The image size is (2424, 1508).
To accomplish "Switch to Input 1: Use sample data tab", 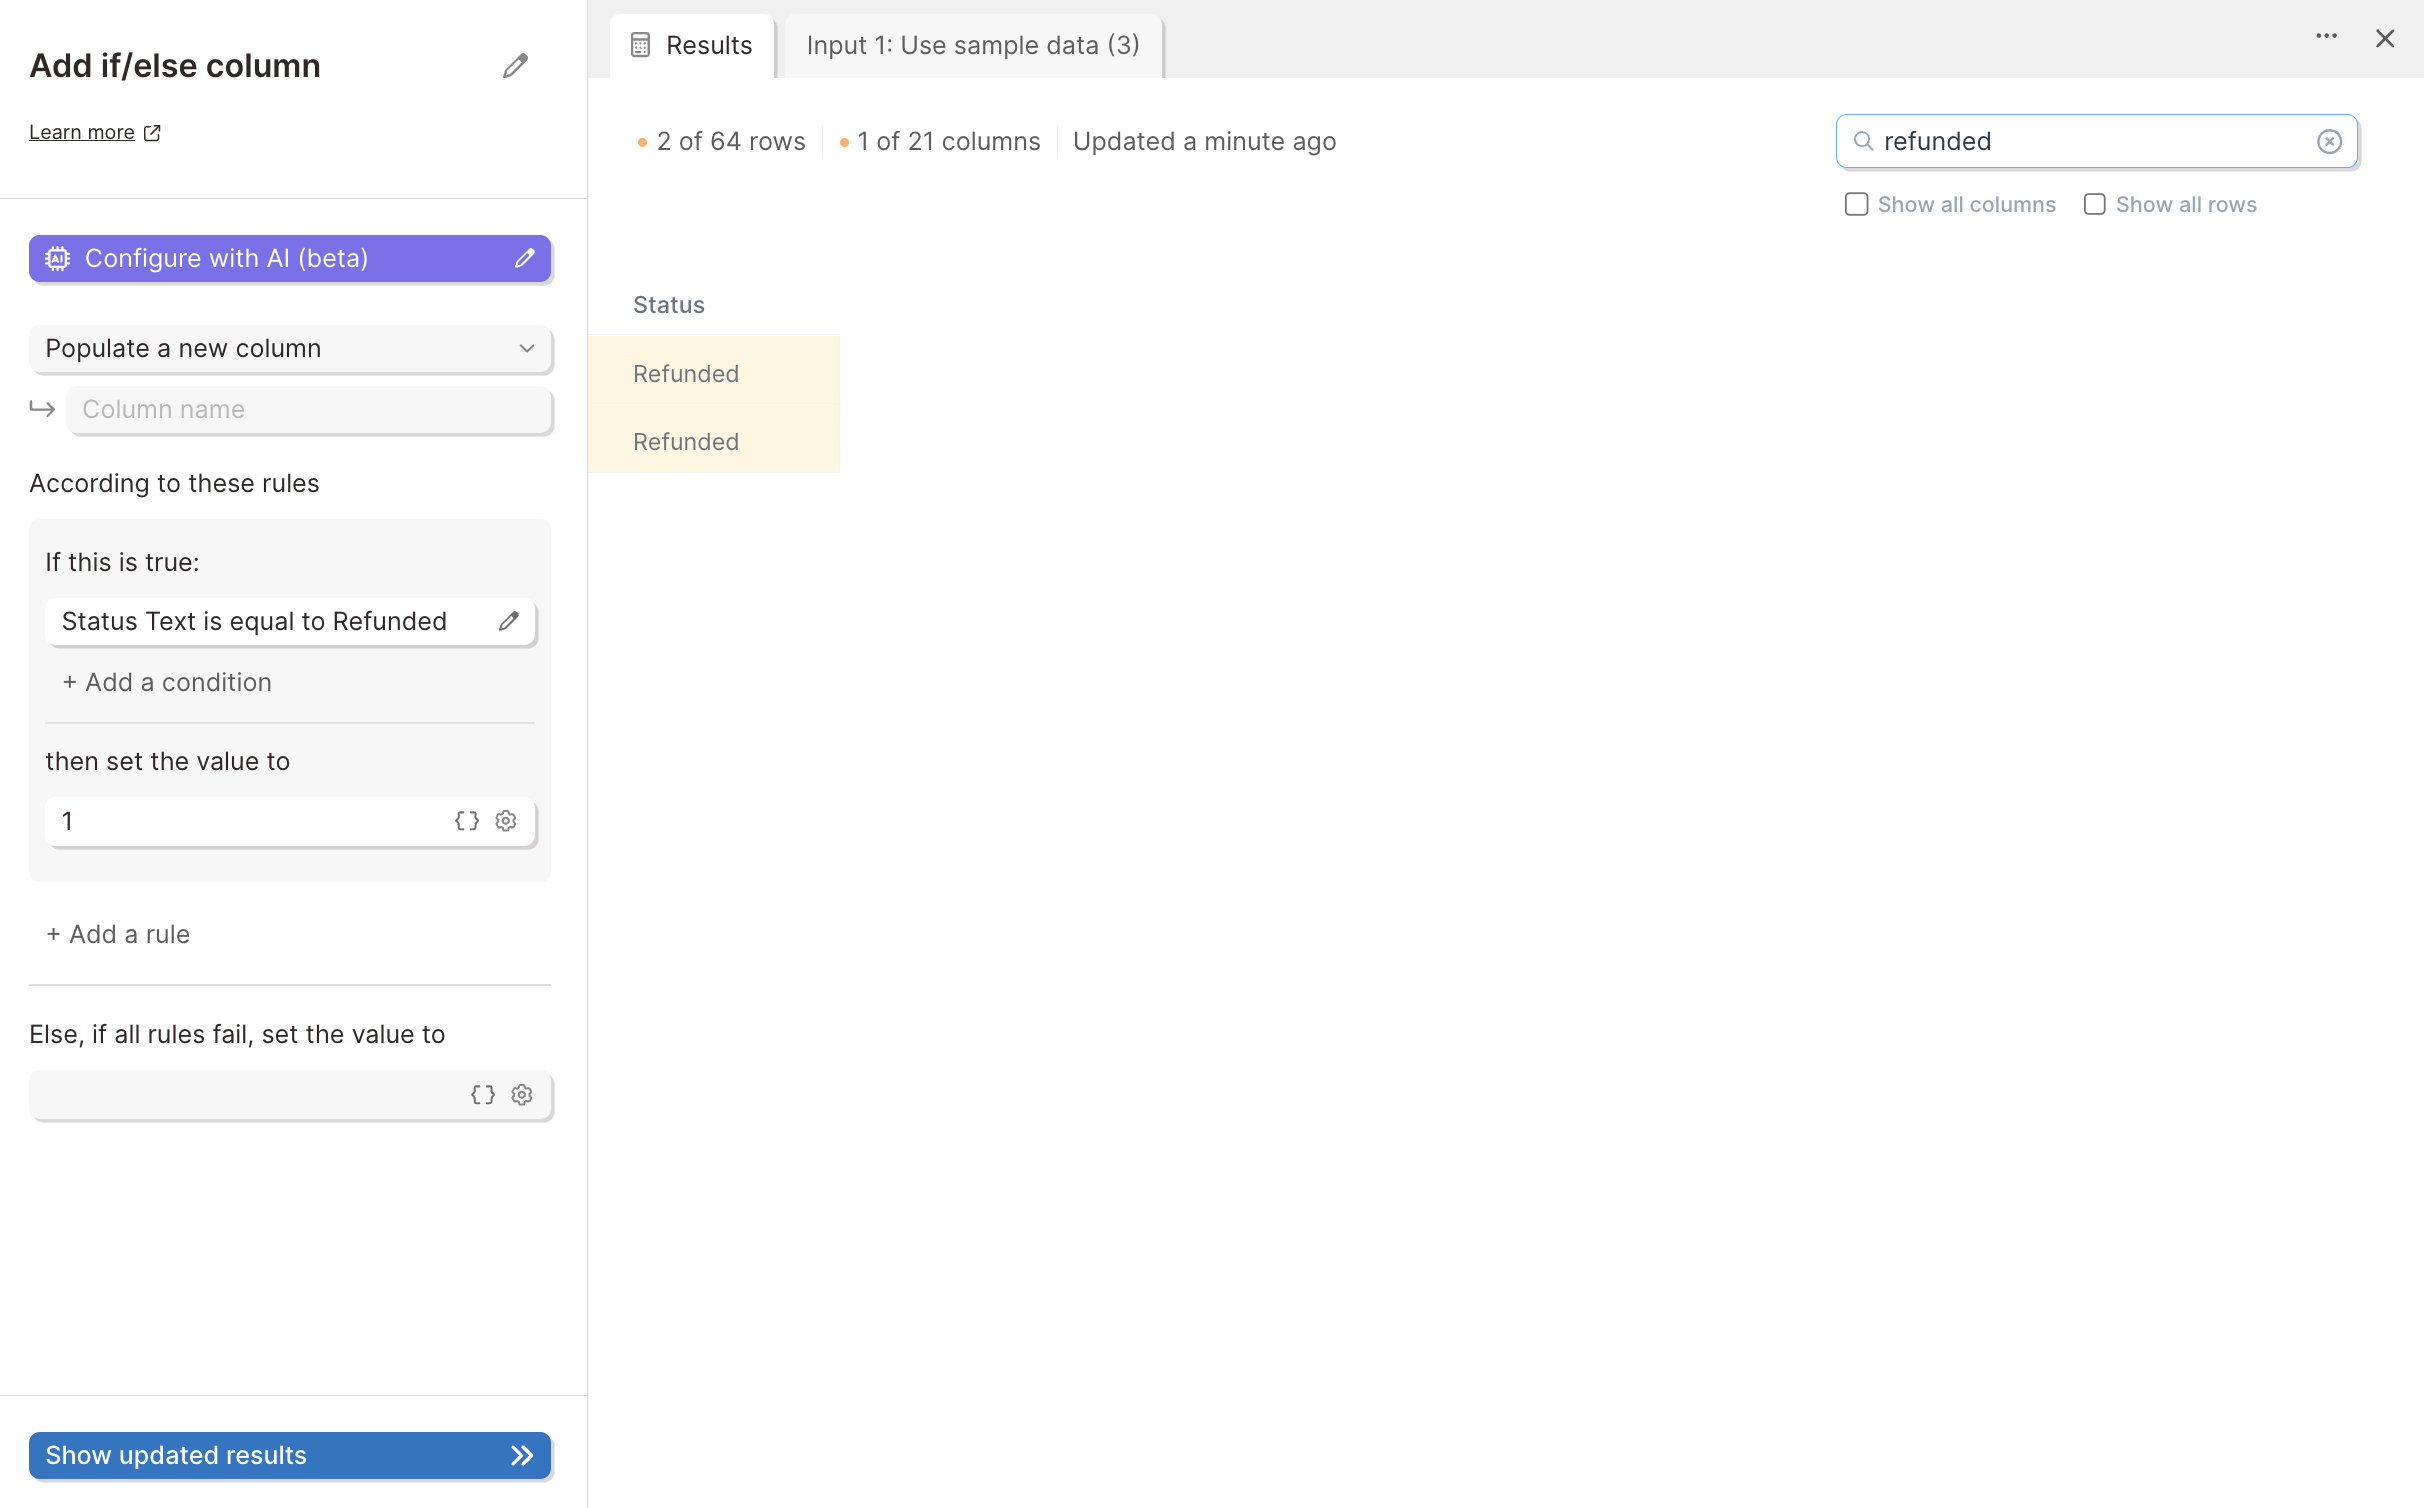I will tap(973, 46).
